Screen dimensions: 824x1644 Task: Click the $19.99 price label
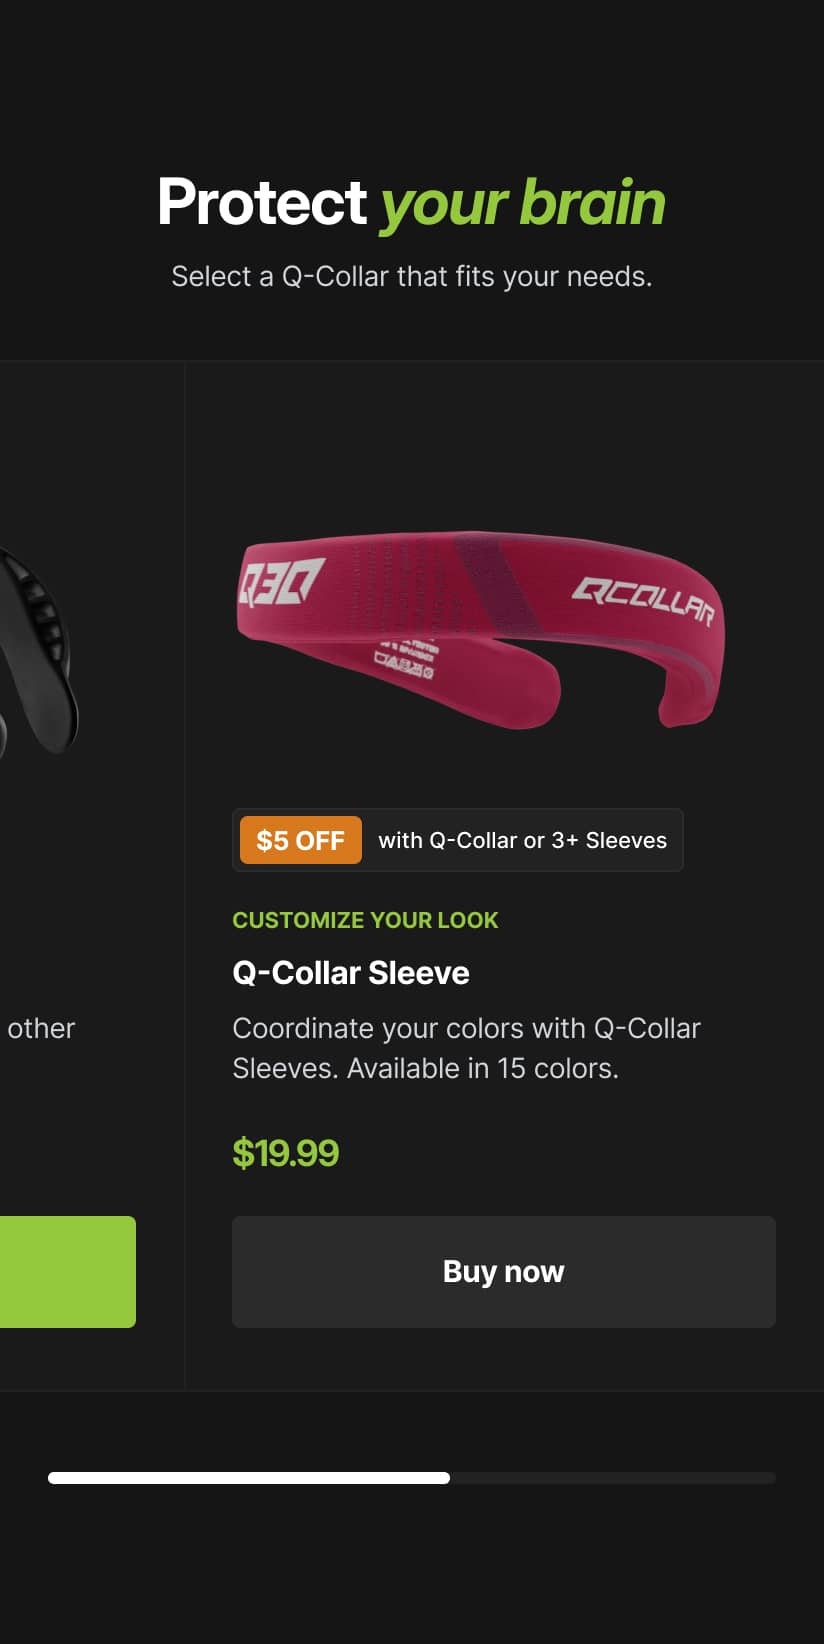click(x=286, y=1153)
